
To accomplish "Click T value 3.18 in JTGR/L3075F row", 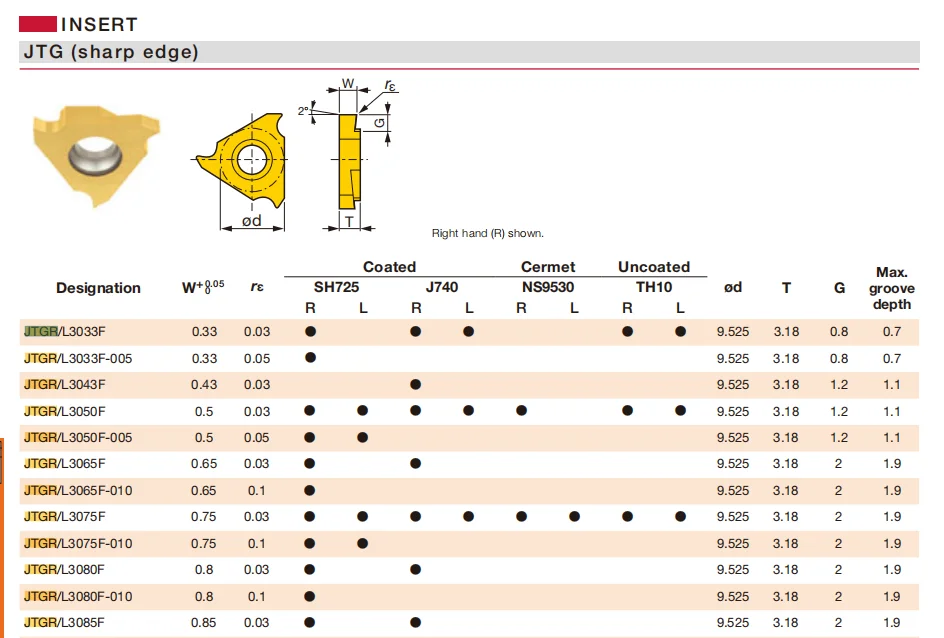I will point(786,516).
